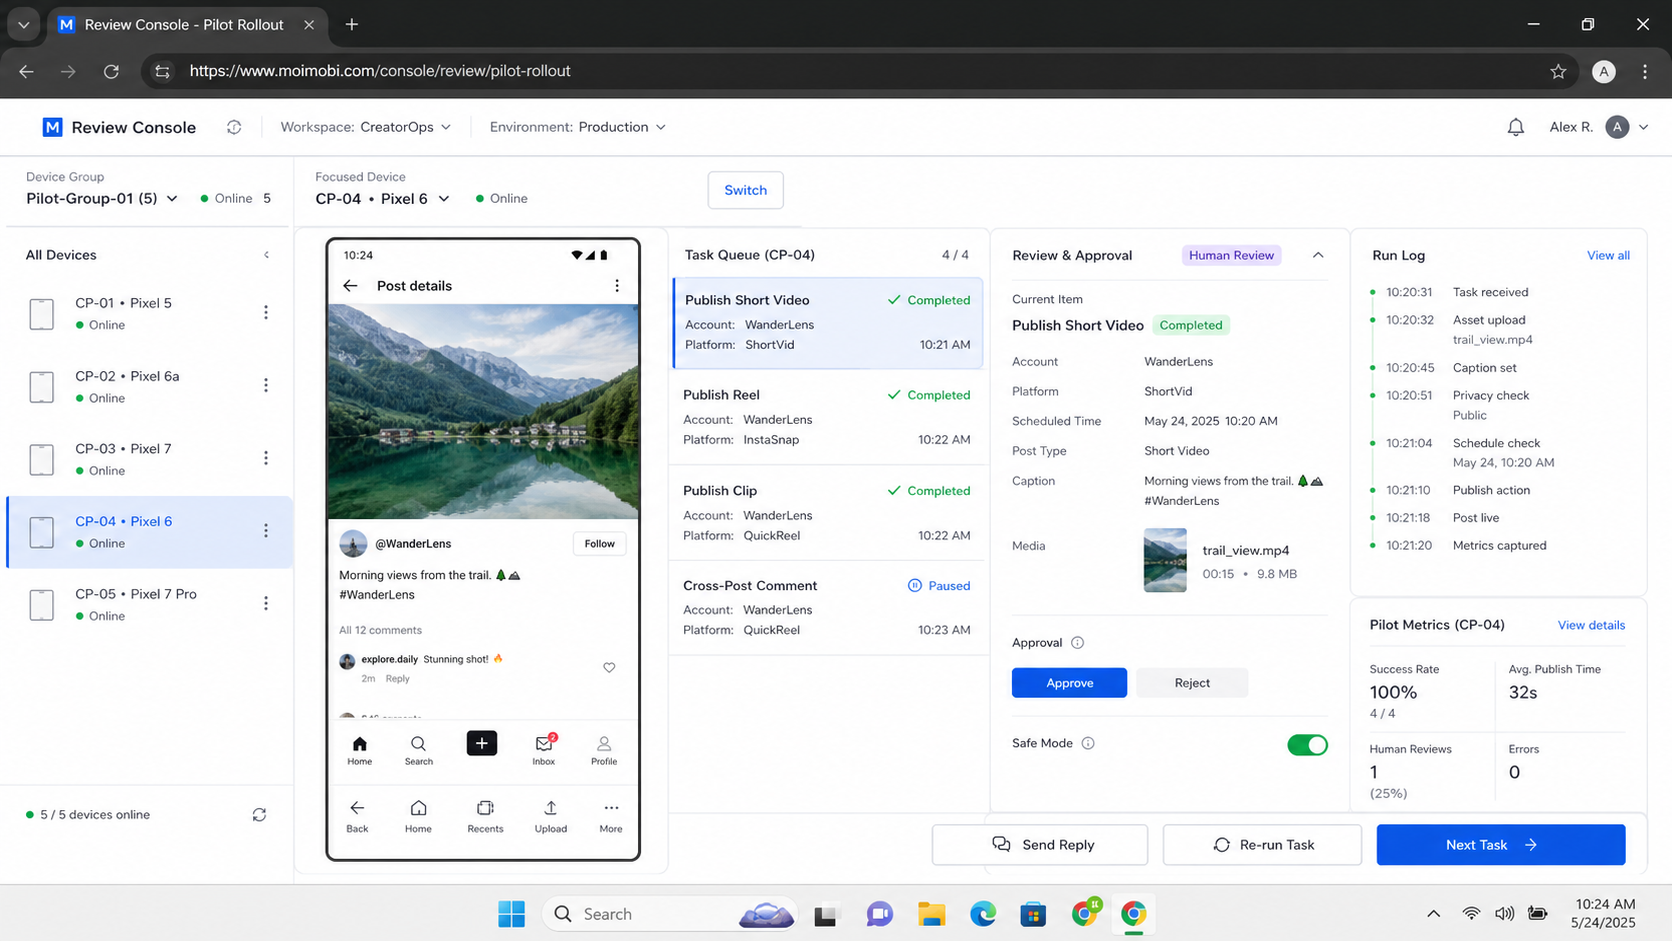This screenshot has height=941, width=1672.
Task: Reject the current item
Action: [1192, 683]
